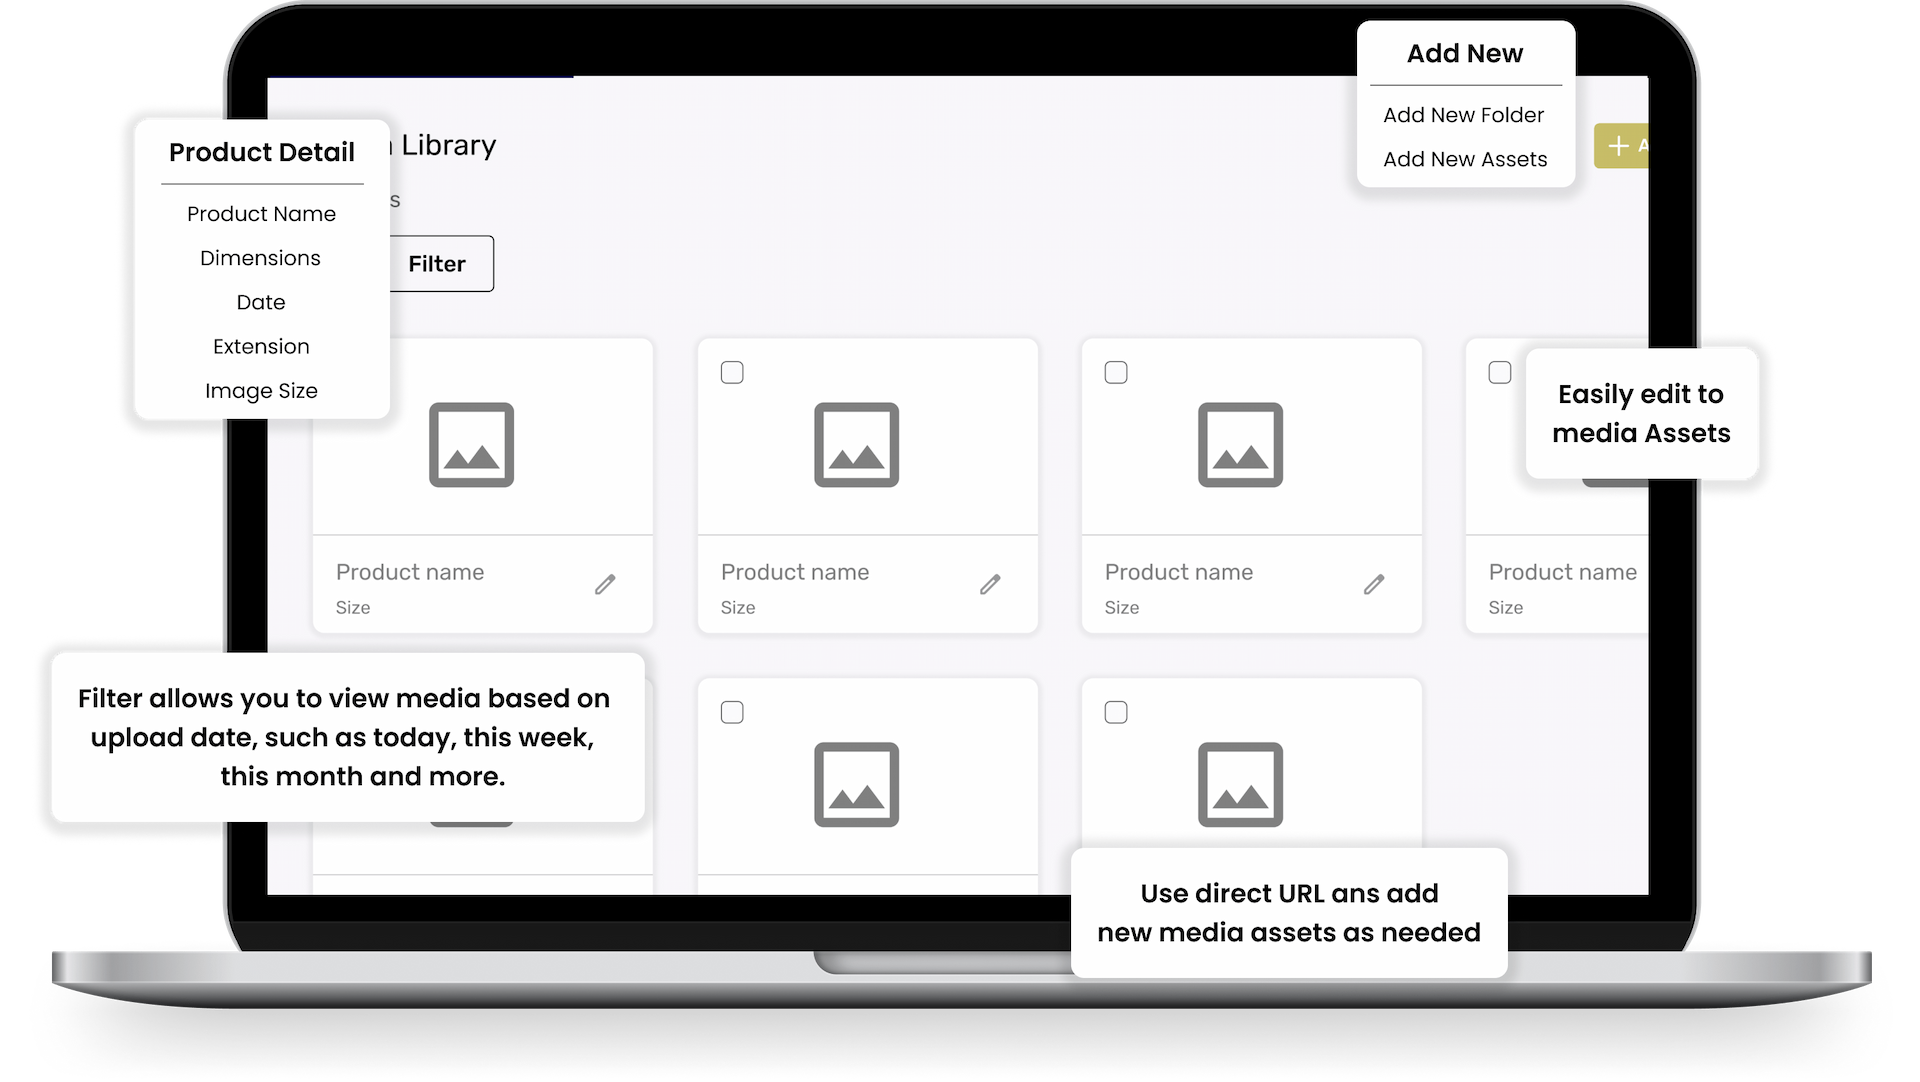
Task: Click Product name text on second card
Action: pyautogui.click(x=795, y=572)
